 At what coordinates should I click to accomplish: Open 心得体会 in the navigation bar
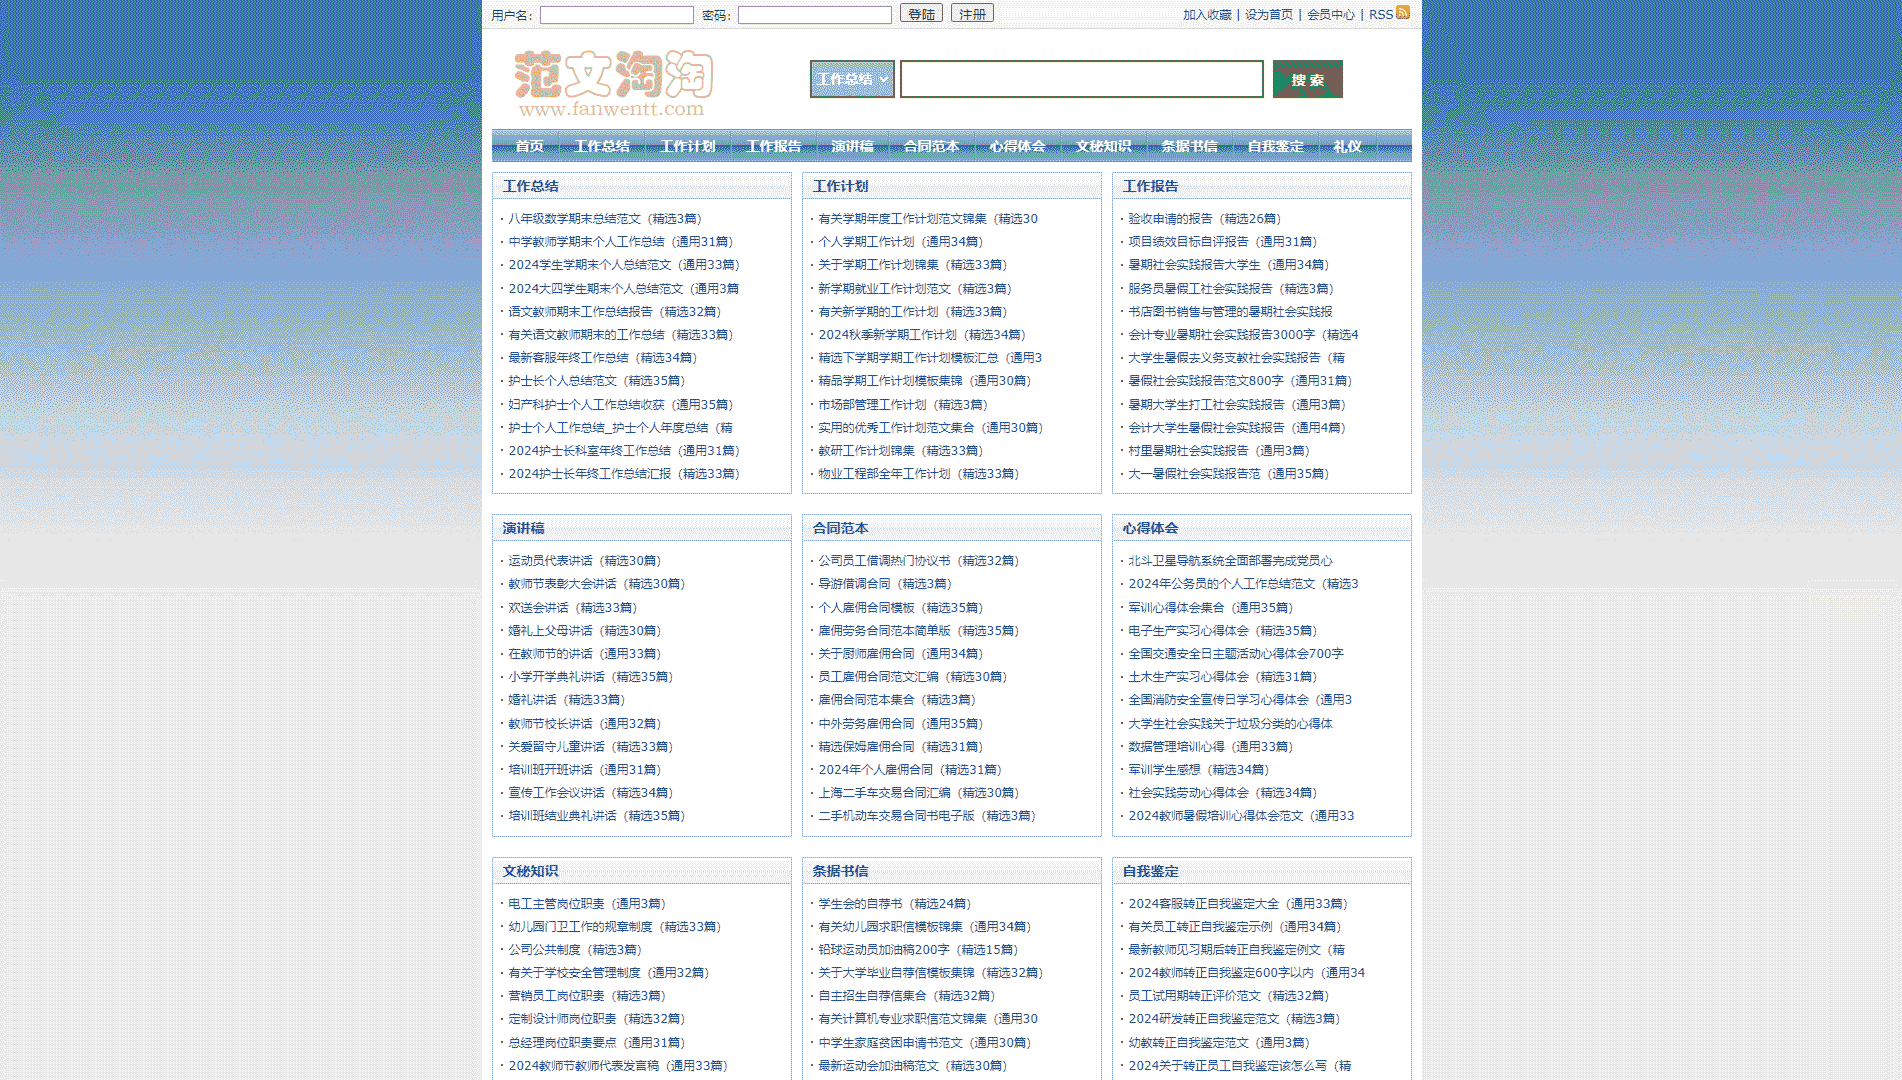(x=1018, y=146)
